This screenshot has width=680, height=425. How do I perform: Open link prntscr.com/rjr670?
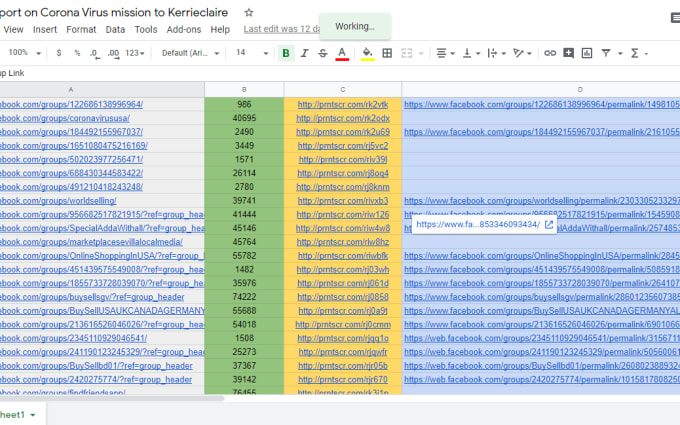[x=343, y=379]
